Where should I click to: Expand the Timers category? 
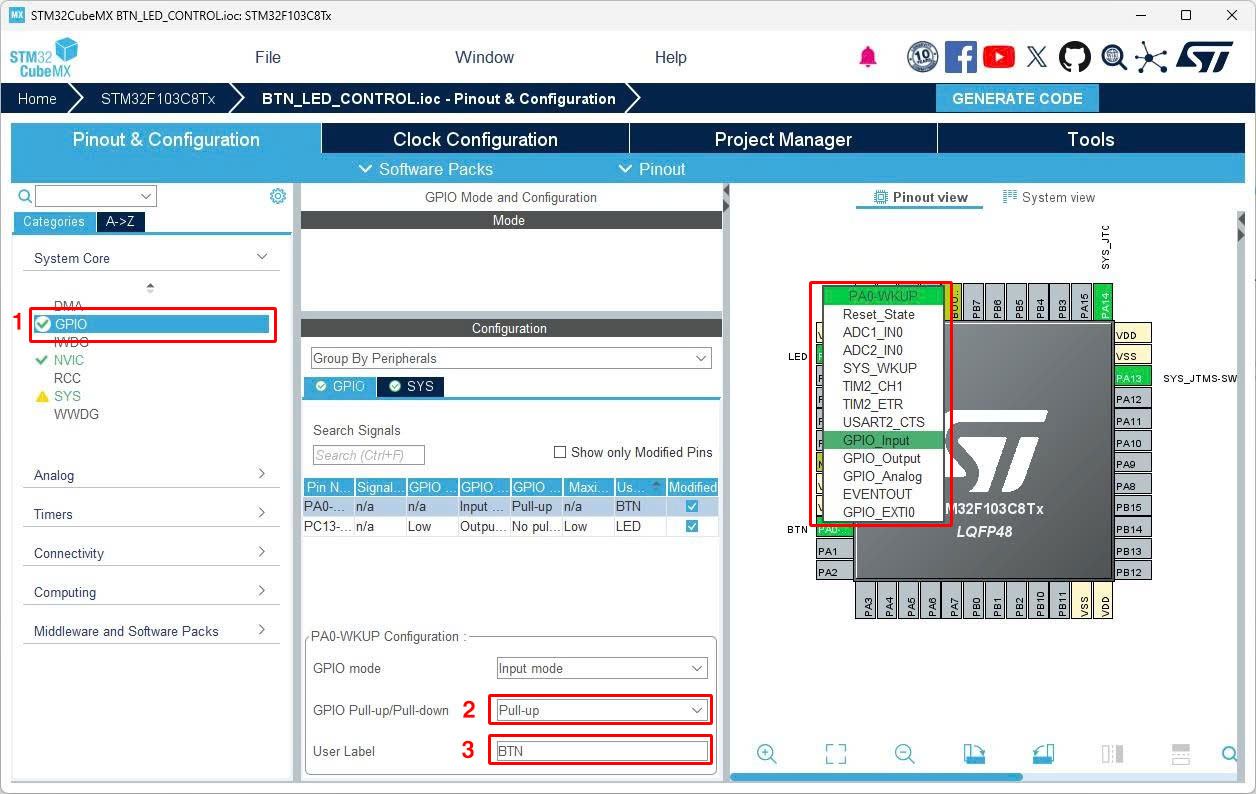(x=262, y=513)
